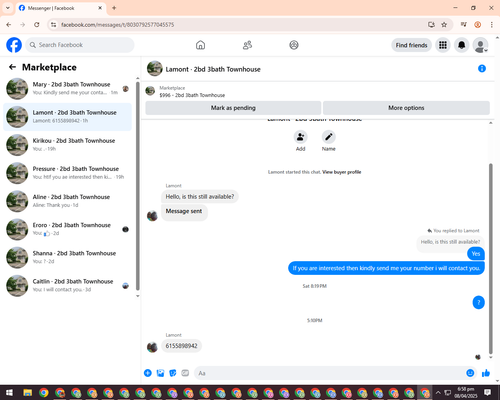500x400 pixels.
Task: Open more actions plus icon in composer
Action: (x=148, y=373)
